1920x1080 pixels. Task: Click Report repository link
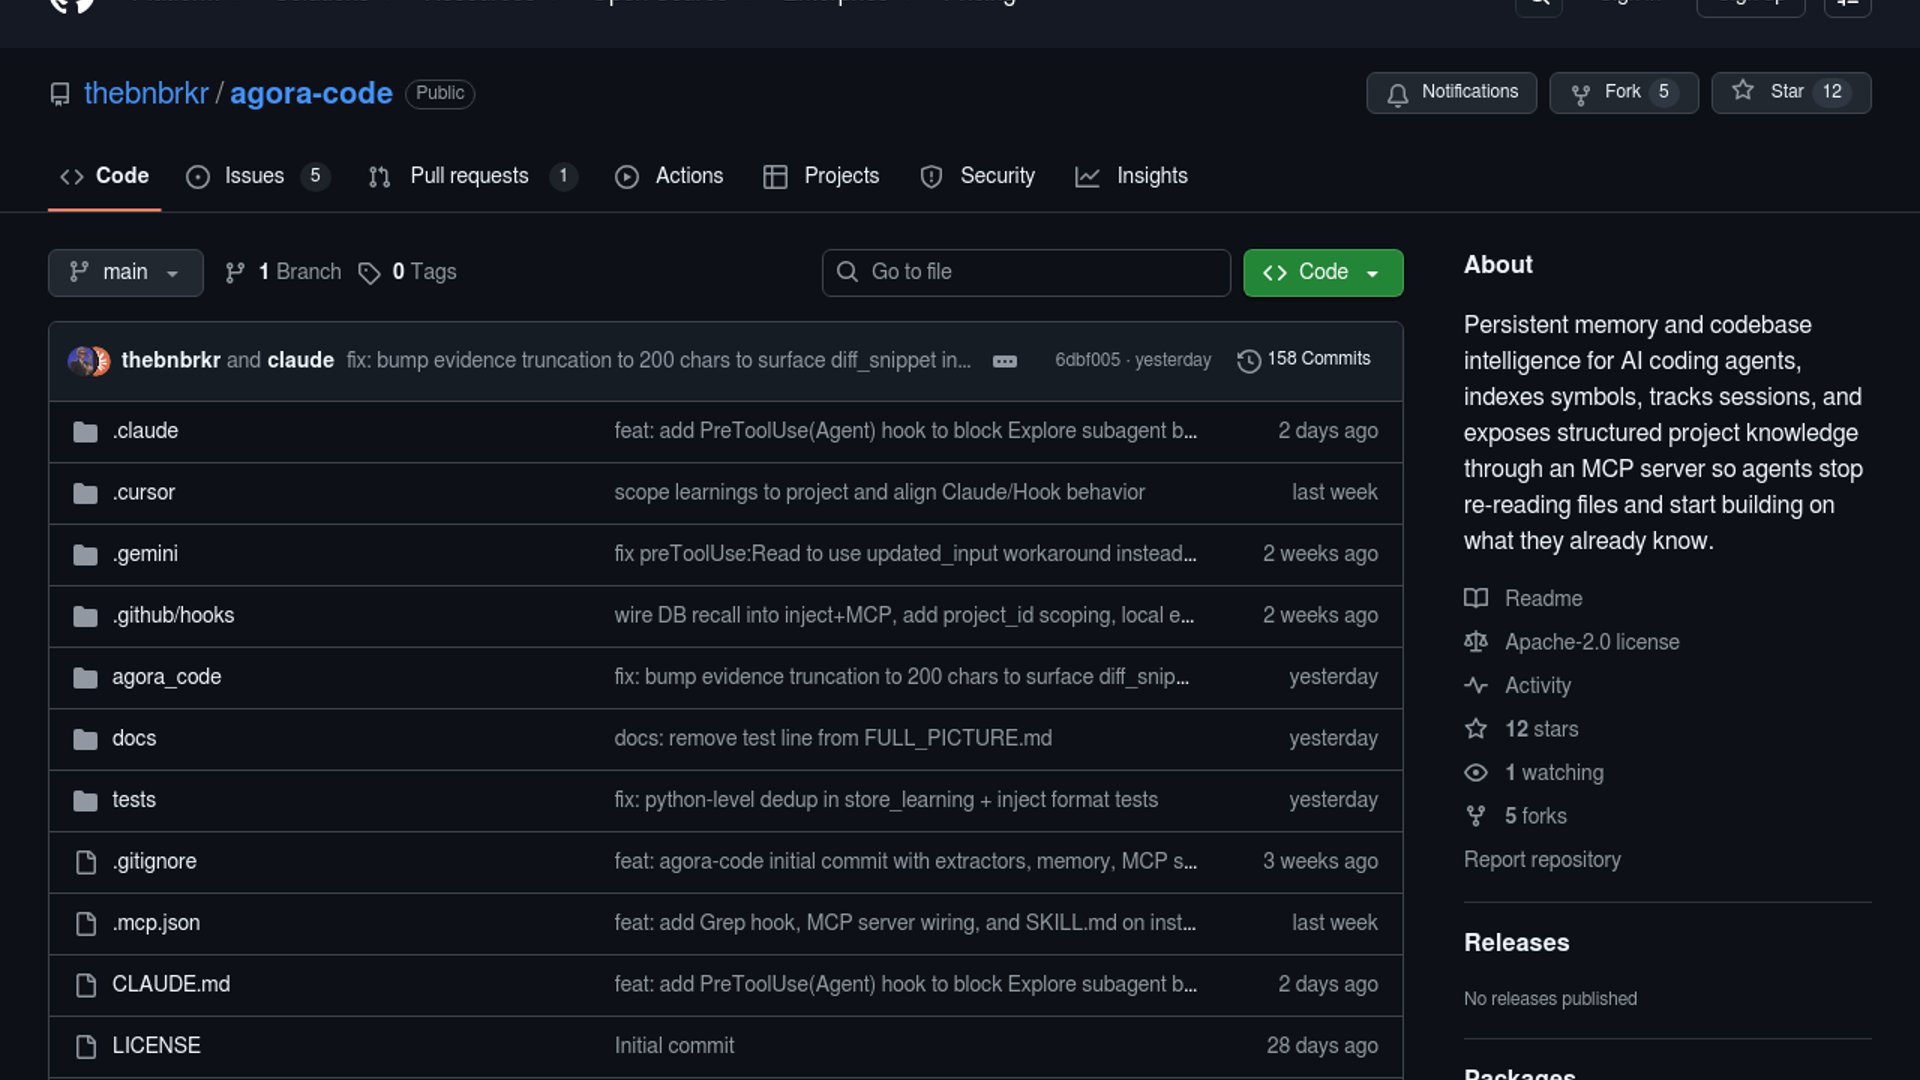pos(1542,860)
